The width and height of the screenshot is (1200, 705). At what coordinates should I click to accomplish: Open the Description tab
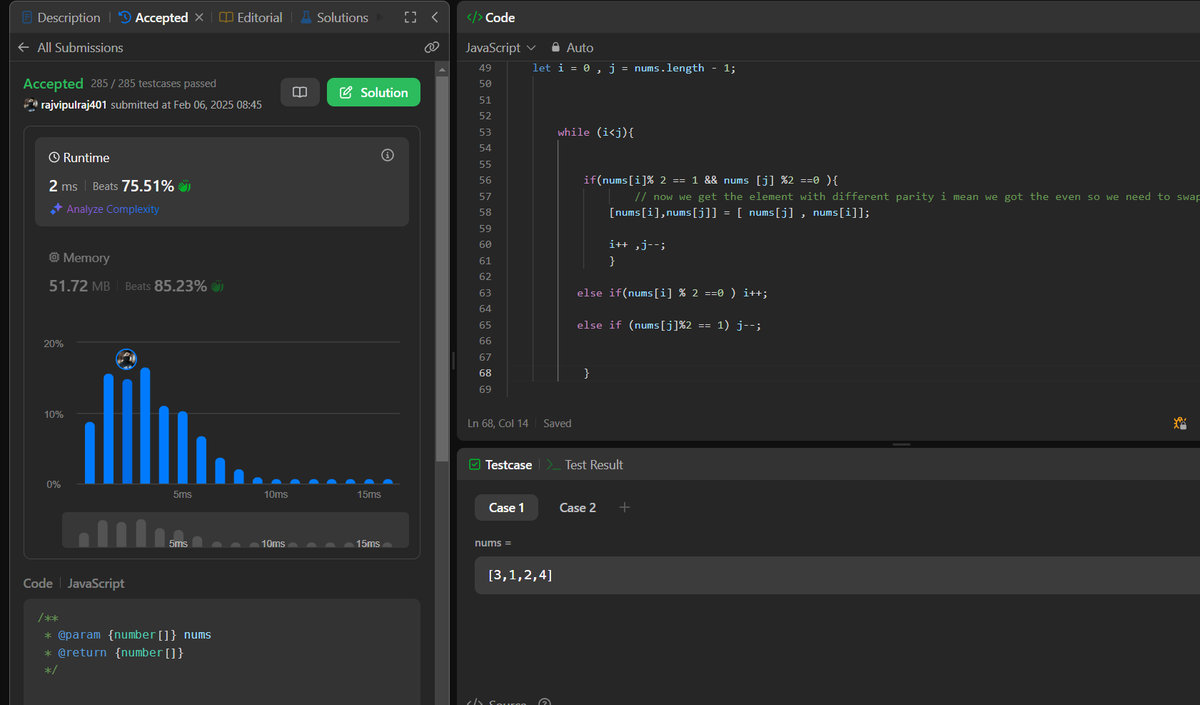tap(60, 17)
